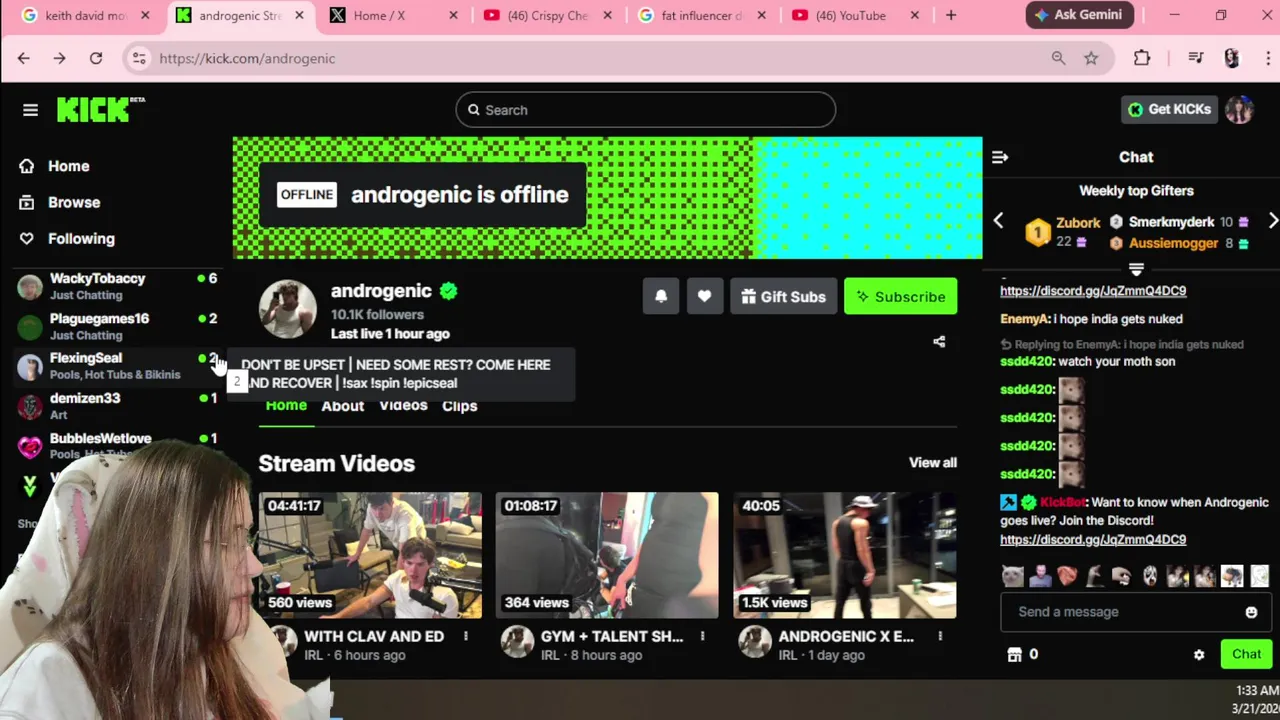Open the Ask Gemini button
This screenshot has height=720, width=1280.
pos(1079,15)
